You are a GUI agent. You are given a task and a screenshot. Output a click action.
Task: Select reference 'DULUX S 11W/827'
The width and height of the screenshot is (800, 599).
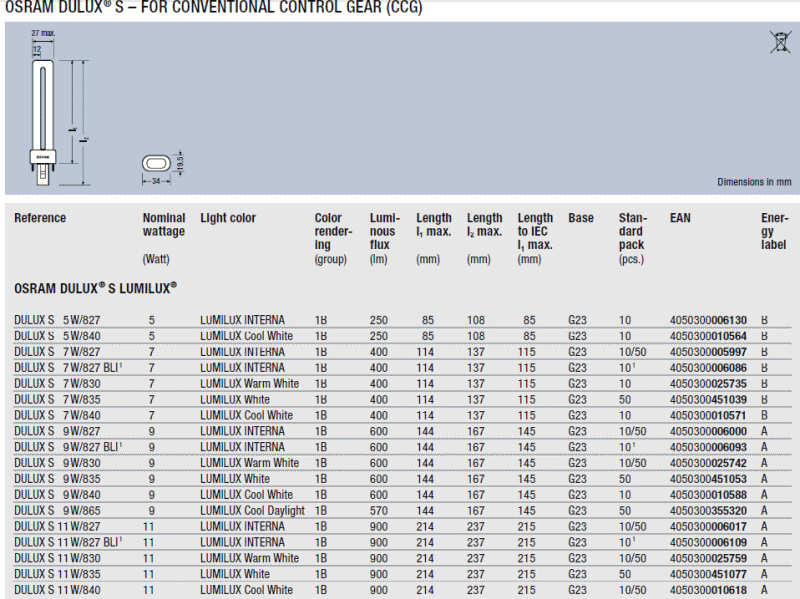click(57, 526)
